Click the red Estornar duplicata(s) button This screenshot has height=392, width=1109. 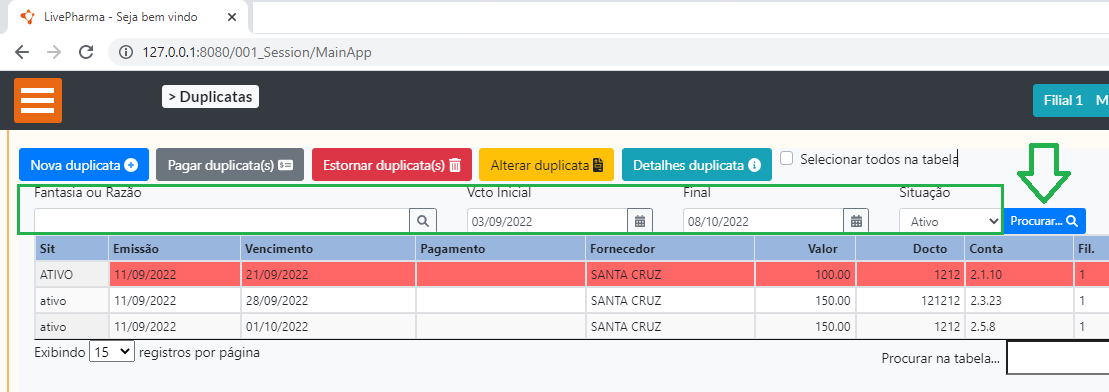pos(392,165)
